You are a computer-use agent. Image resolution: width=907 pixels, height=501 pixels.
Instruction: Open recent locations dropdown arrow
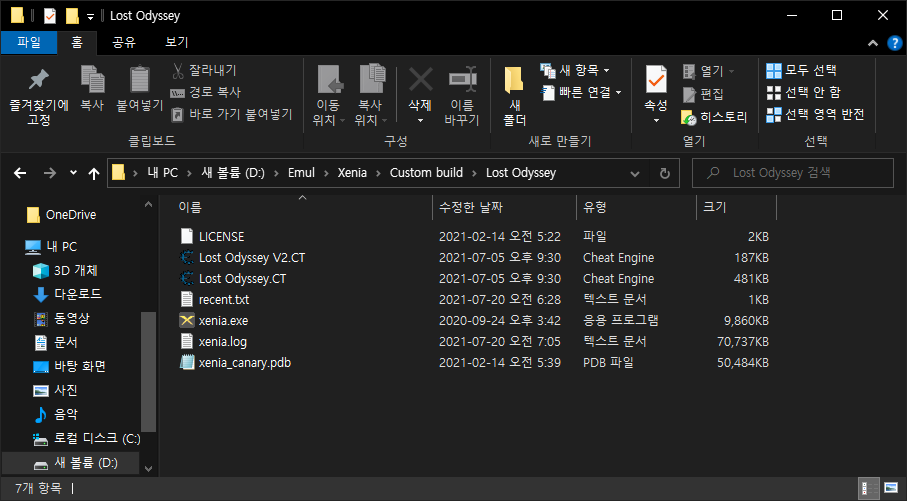click(73, 173)
